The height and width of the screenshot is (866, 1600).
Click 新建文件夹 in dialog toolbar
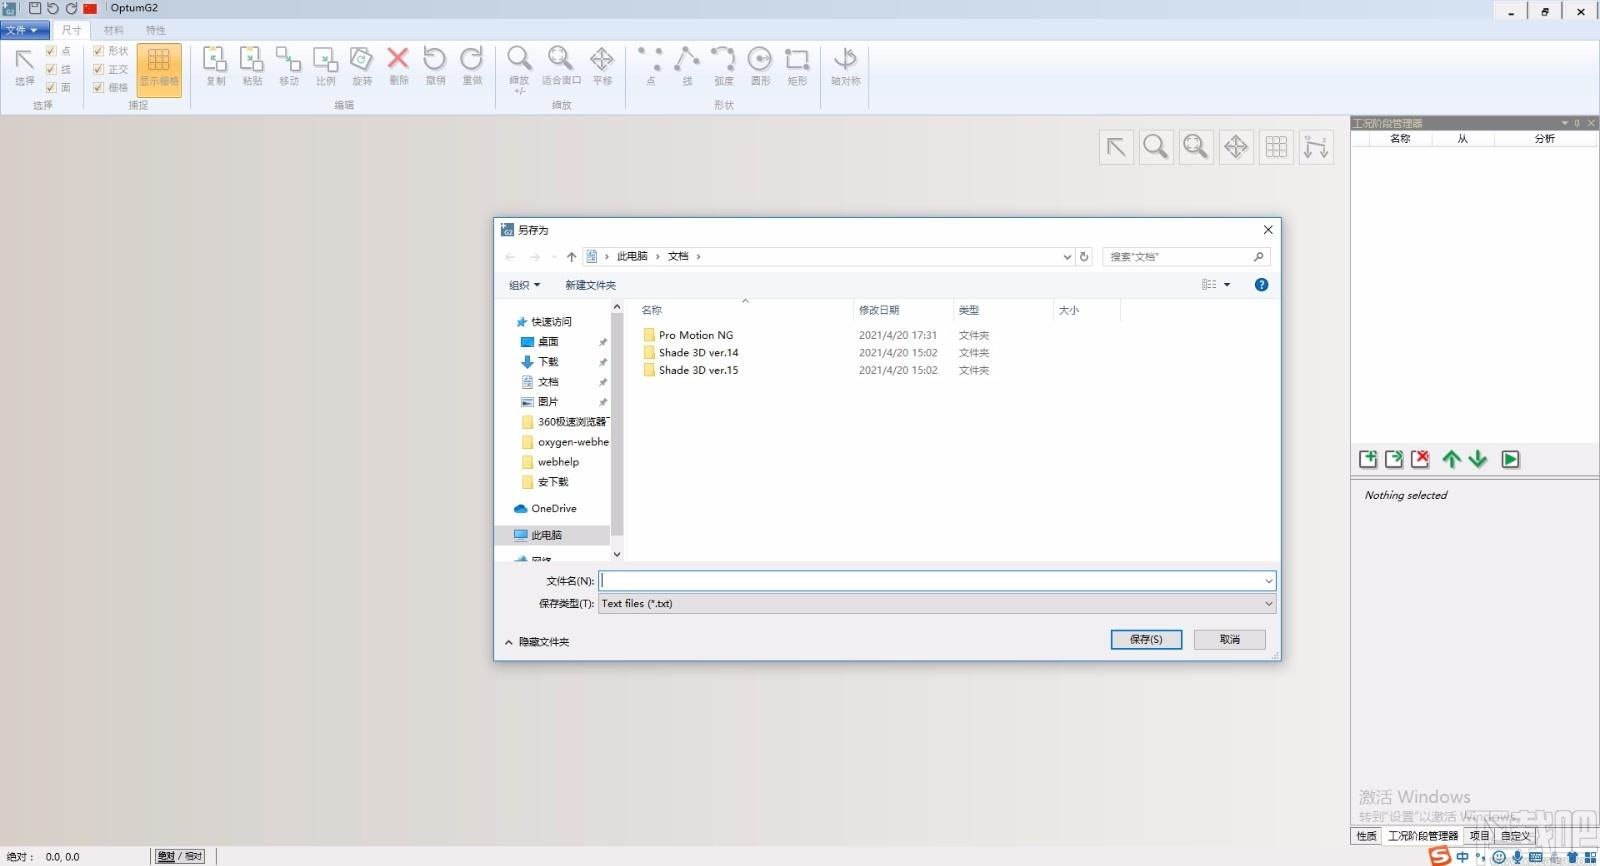point(590,285)
